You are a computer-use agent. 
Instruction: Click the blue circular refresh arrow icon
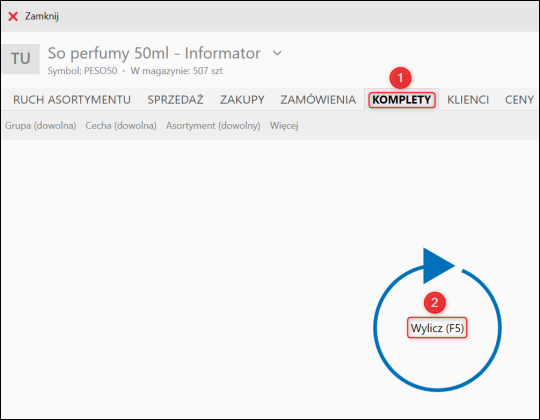point(437,319)
